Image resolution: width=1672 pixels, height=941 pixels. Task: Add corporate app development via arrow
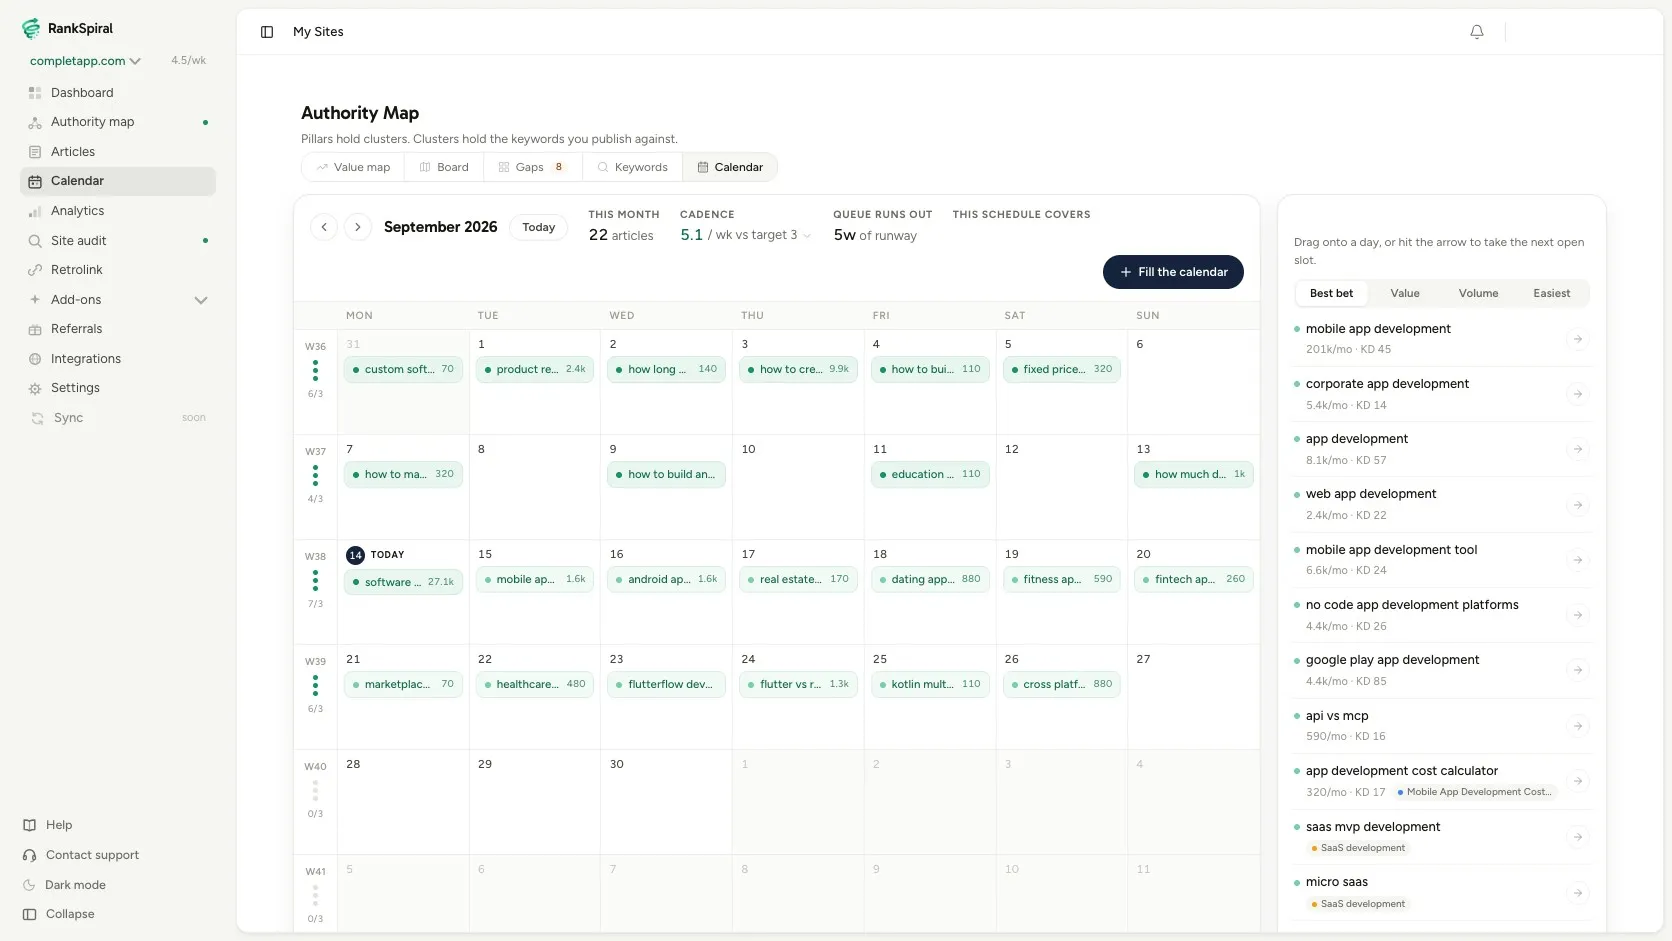point(1578,394)
